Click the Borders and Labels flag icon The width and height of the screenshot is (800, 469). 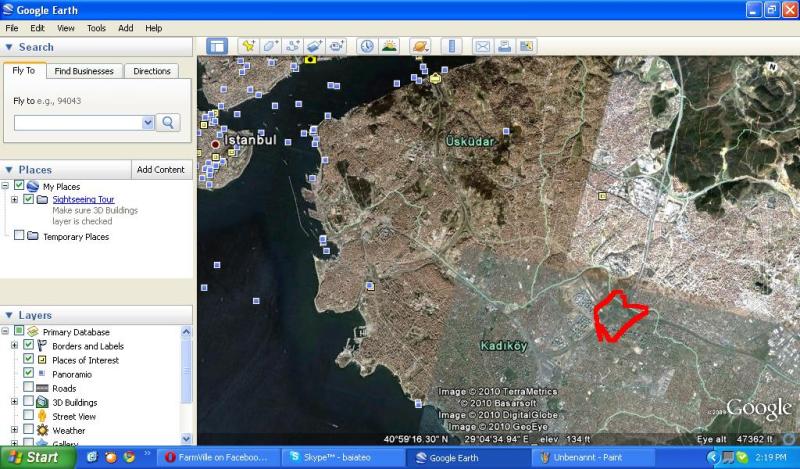(42, 345)
